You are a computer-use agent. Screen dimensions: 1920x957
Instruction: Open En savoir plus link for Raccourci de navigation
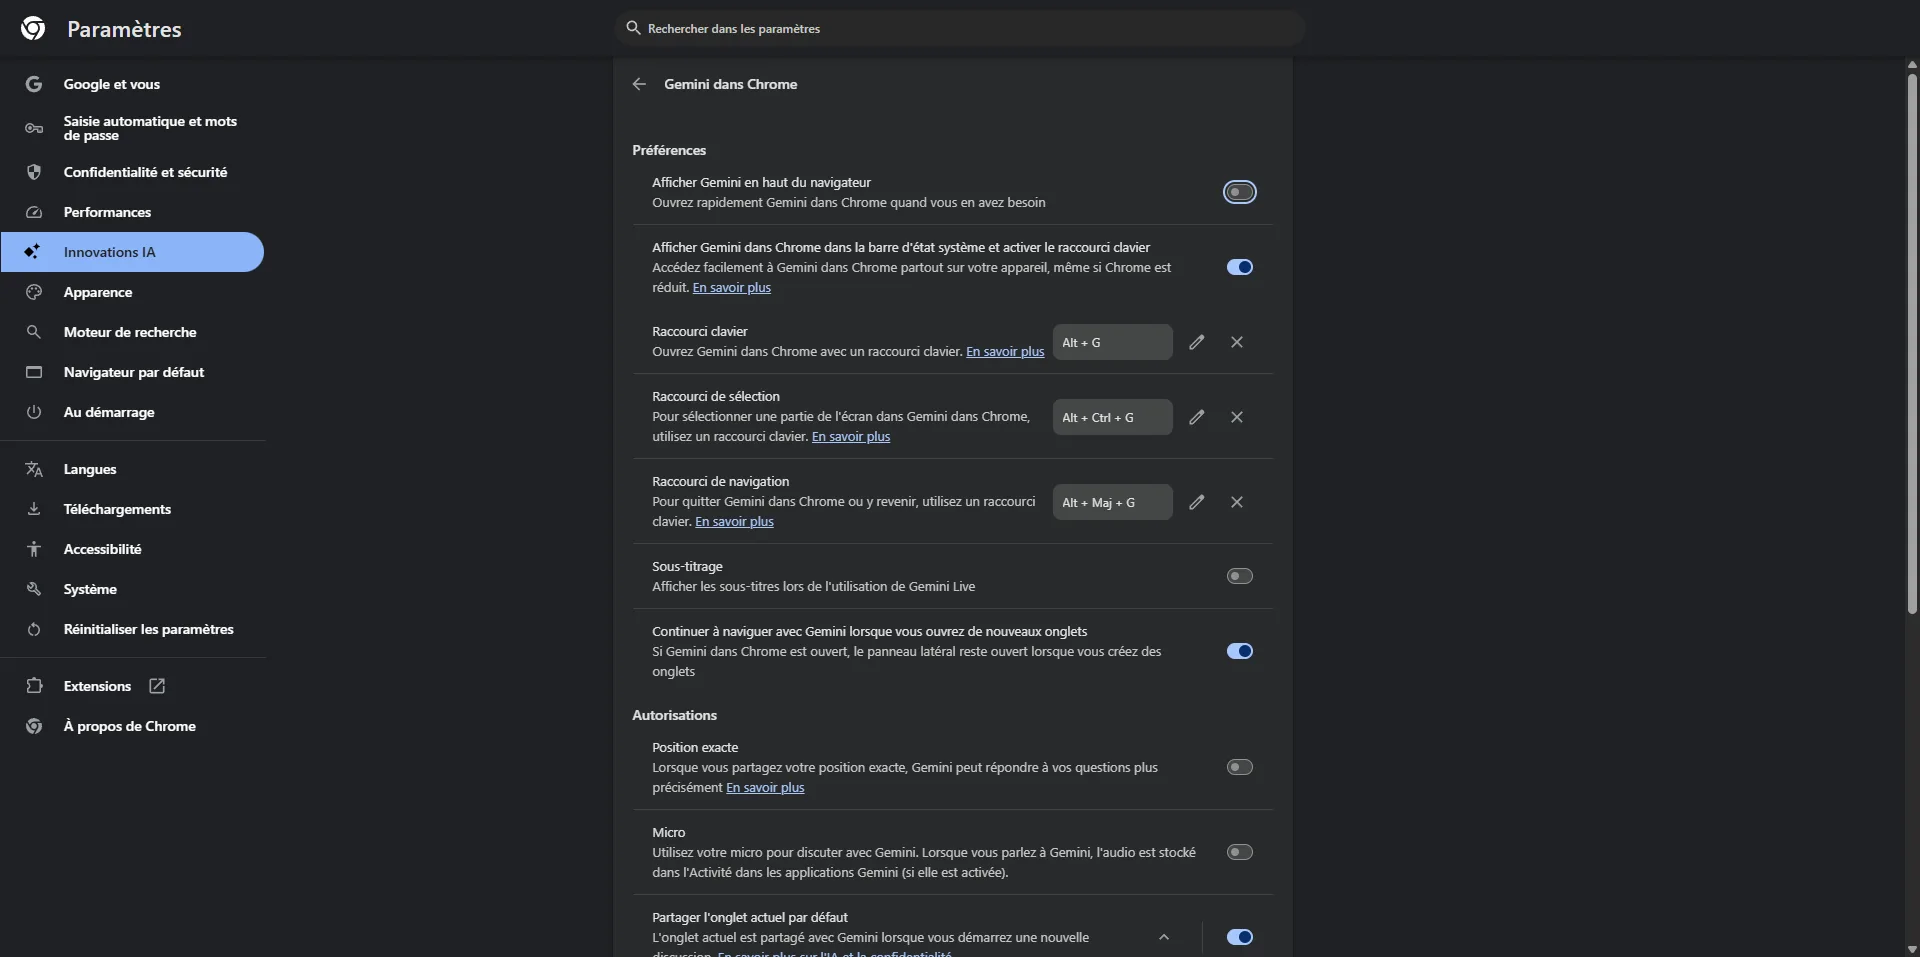735,522
